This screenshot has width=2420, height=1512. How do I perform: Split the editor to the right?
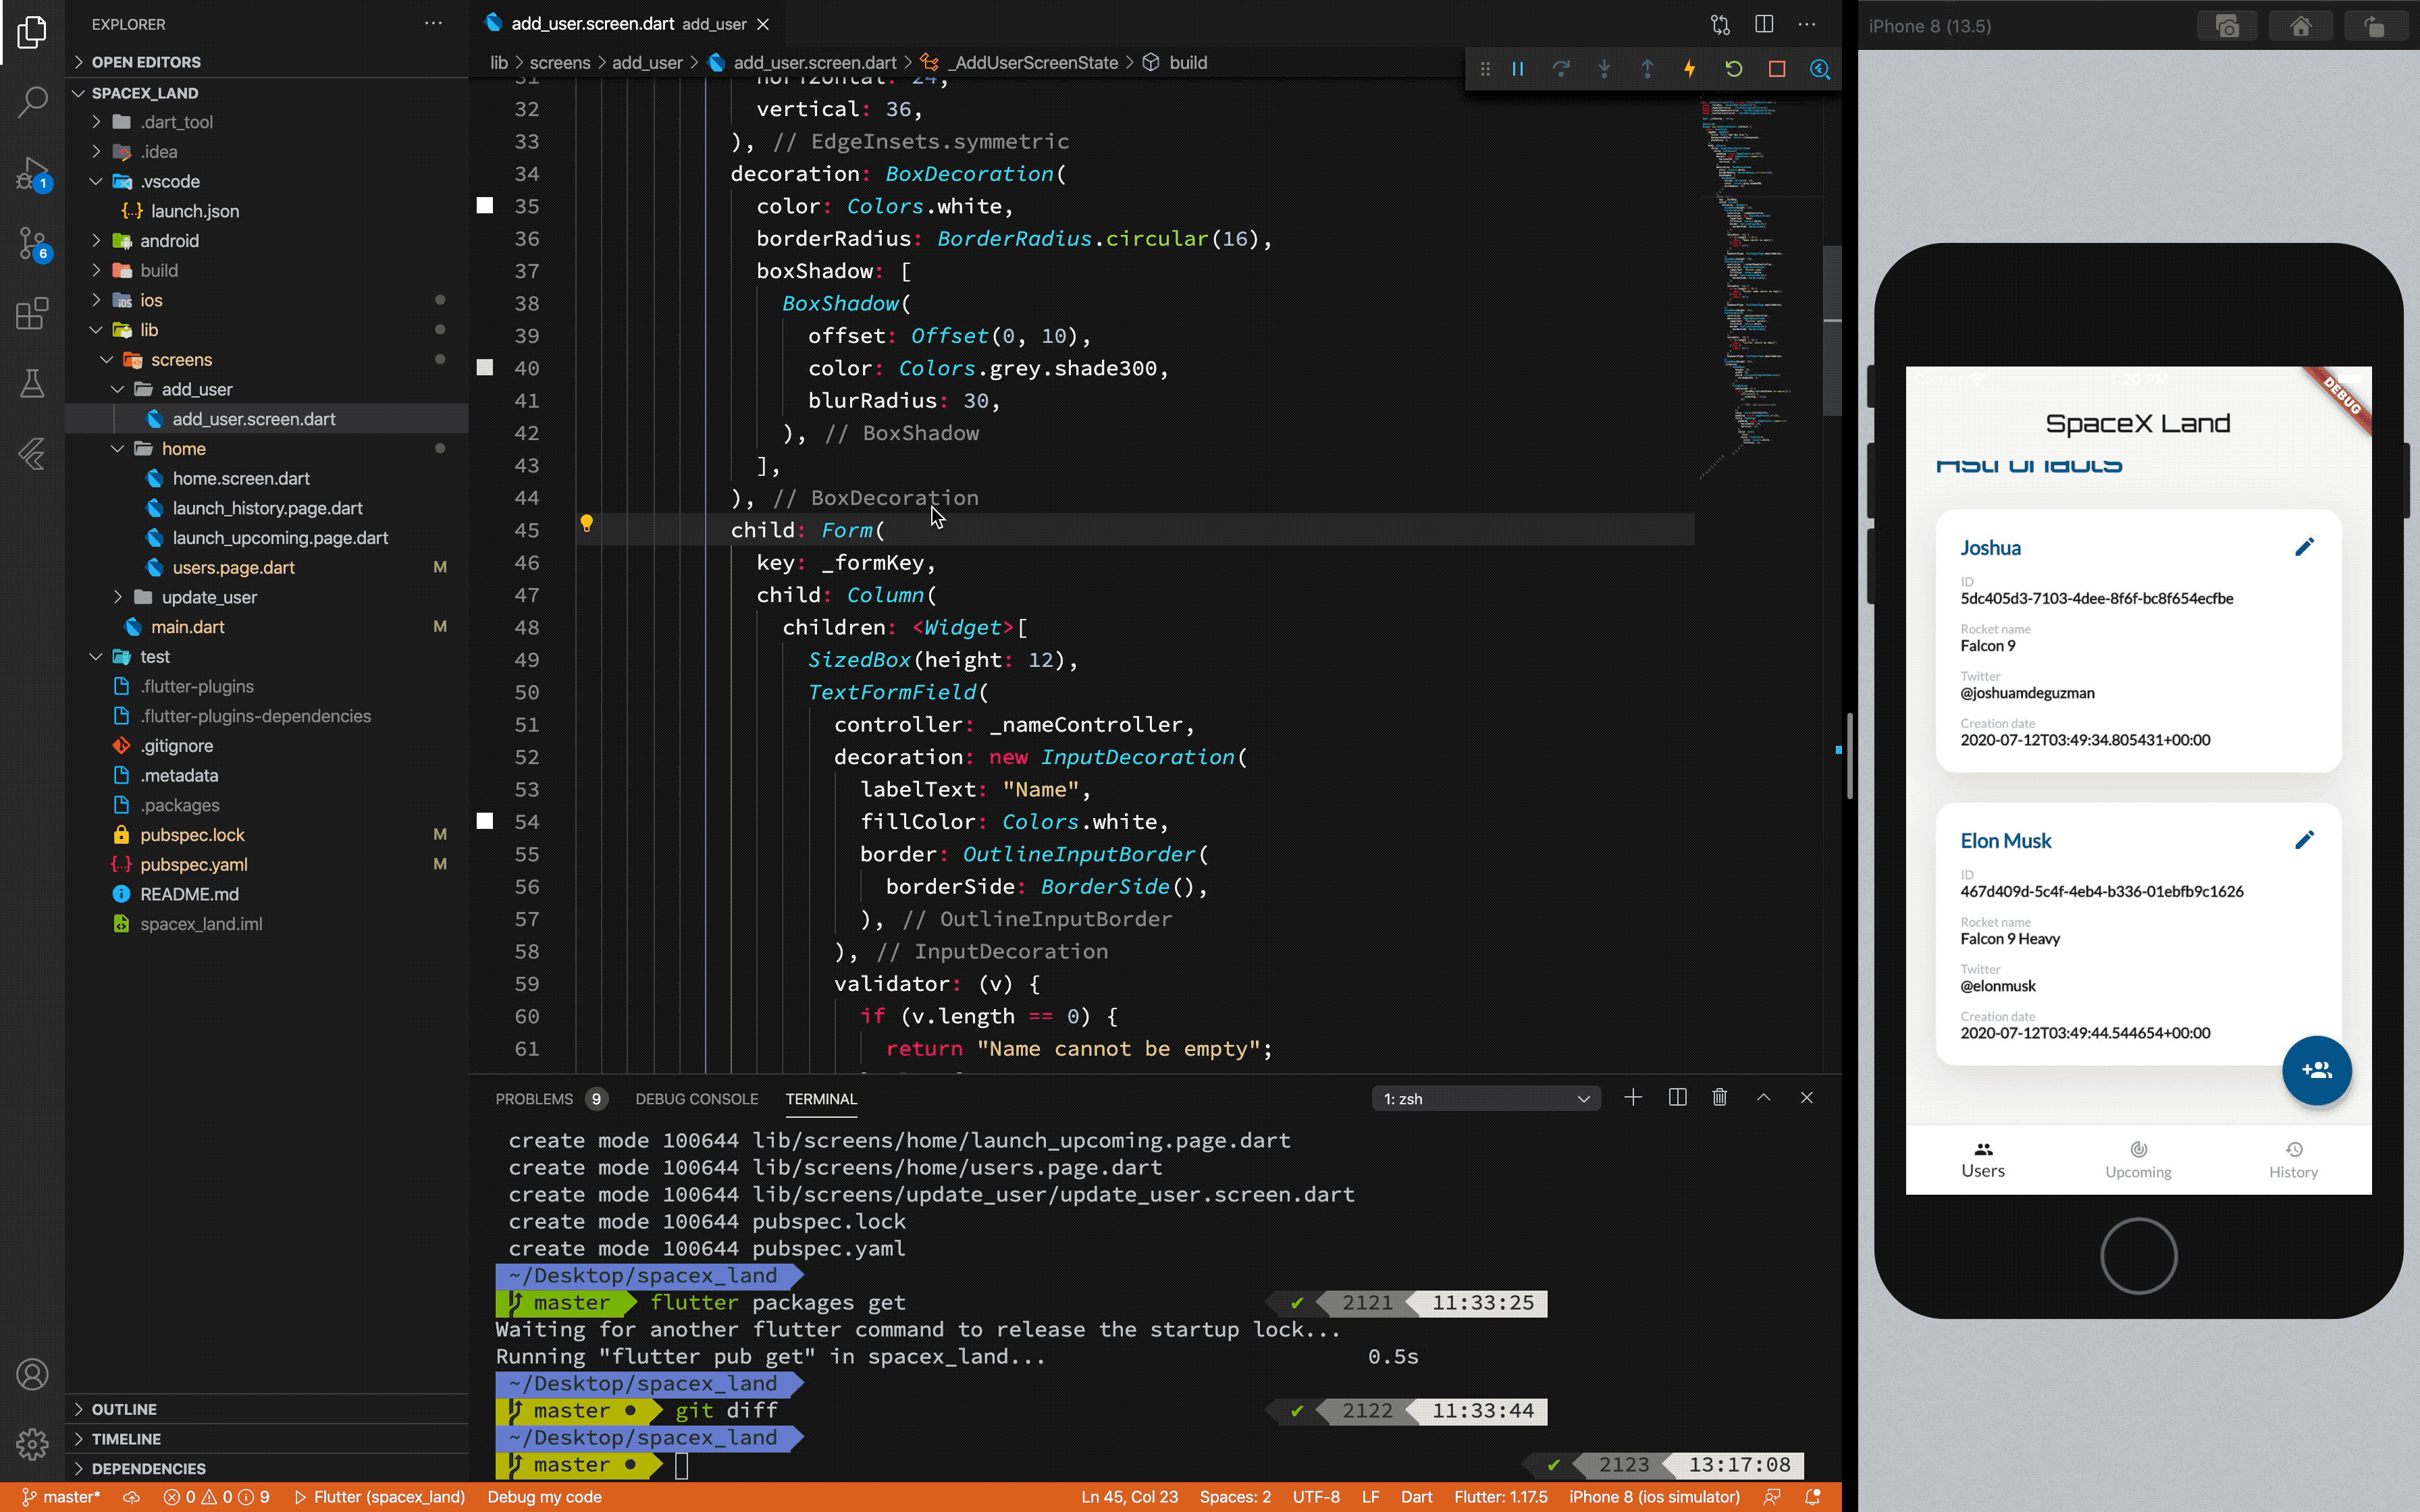point(1764,24)
